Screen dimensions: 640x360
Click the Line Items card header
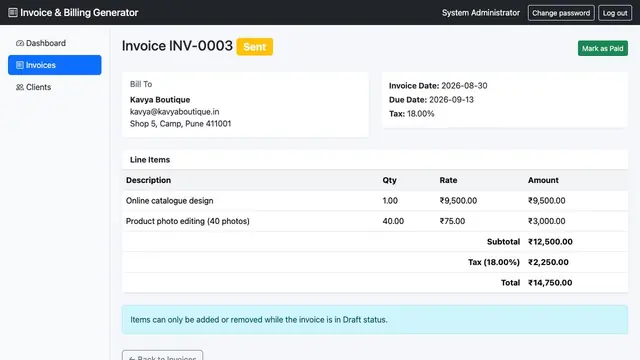[x=375, y=160]
